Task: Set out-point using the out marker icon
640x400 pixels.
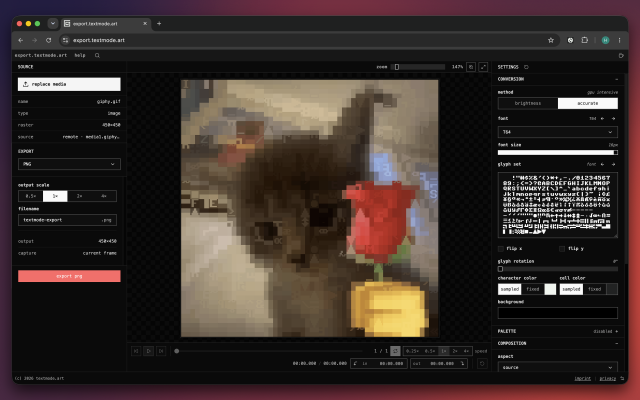Action: pyautogui.click(x=462, y=363)
